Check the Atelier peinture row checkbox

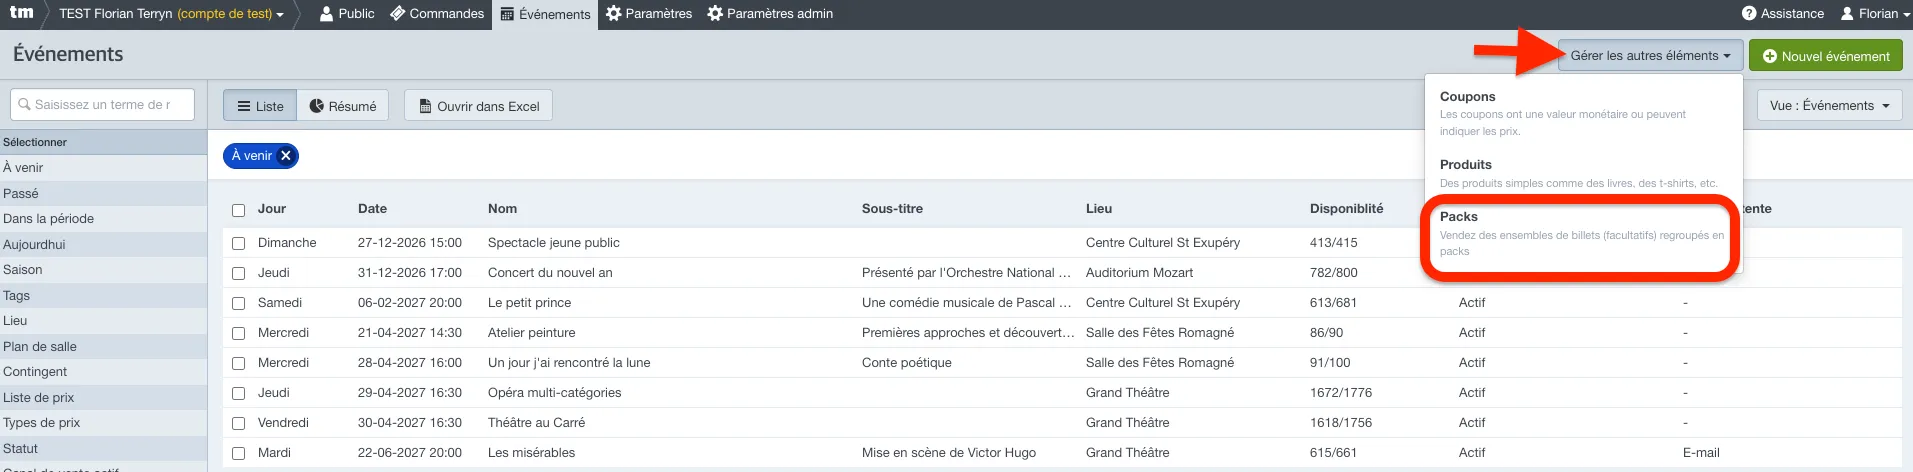click(238, 333)
